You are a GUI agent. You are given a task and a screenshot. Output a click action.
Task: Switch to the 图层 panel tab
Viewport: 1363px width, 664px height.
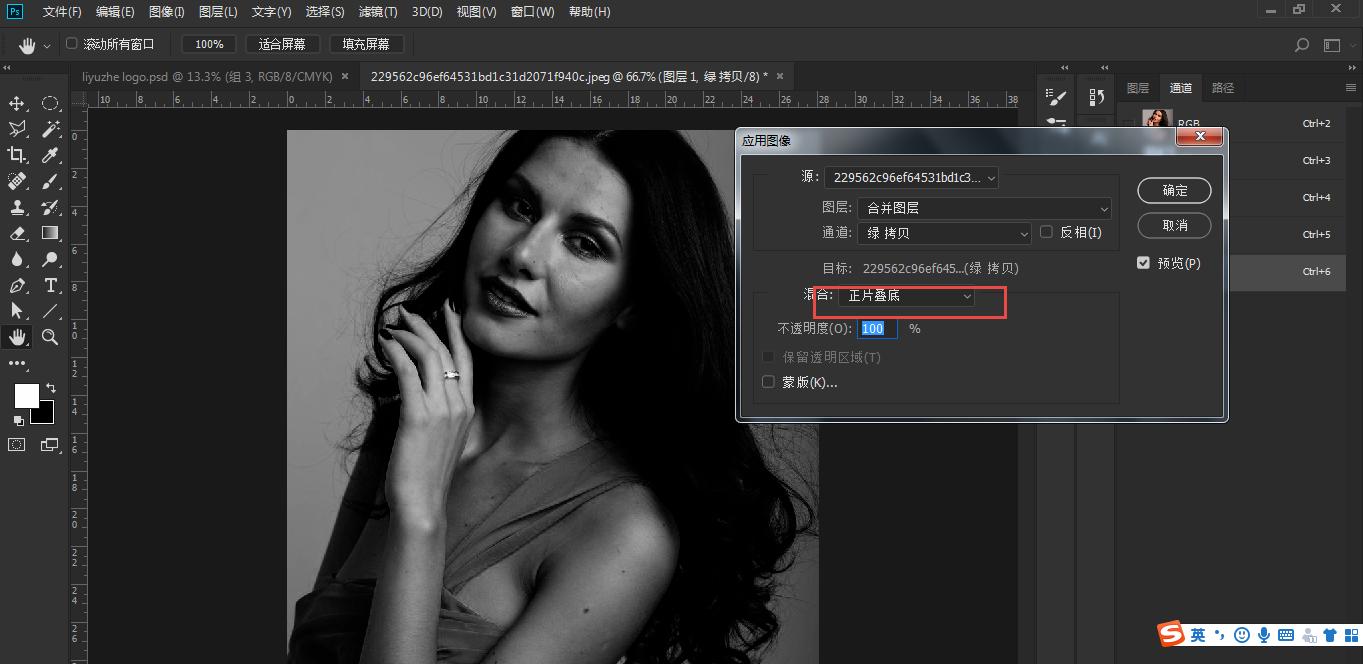coord(1137,88)
